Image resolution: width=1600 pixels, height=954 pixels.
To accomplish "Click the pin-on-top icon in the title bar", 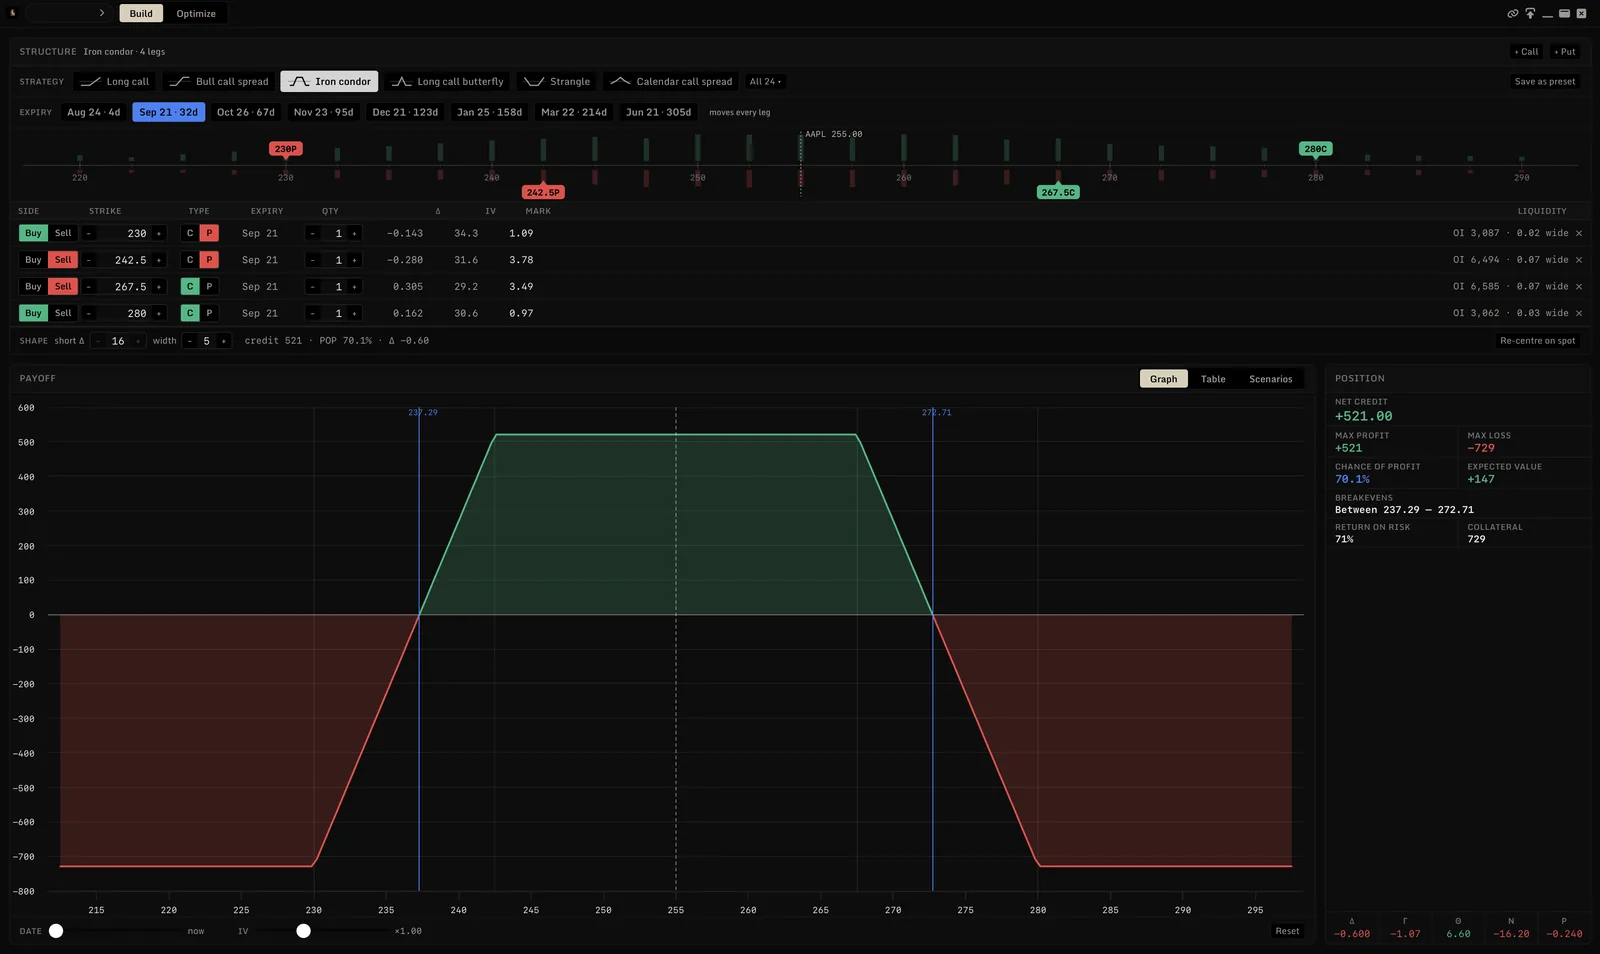I will (1530, 13).
